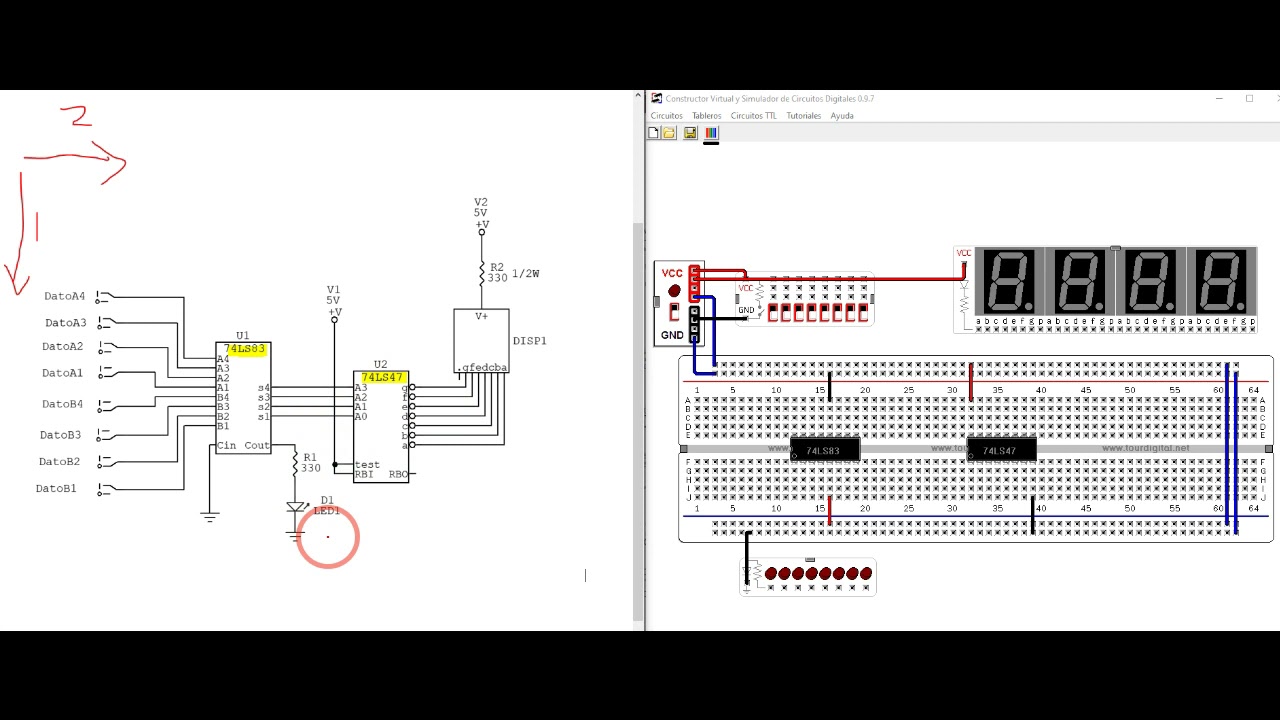Toggle the fourth DIP switch of switch module
This screenshot has width=1280, height=720.
[x=812, y=312]
